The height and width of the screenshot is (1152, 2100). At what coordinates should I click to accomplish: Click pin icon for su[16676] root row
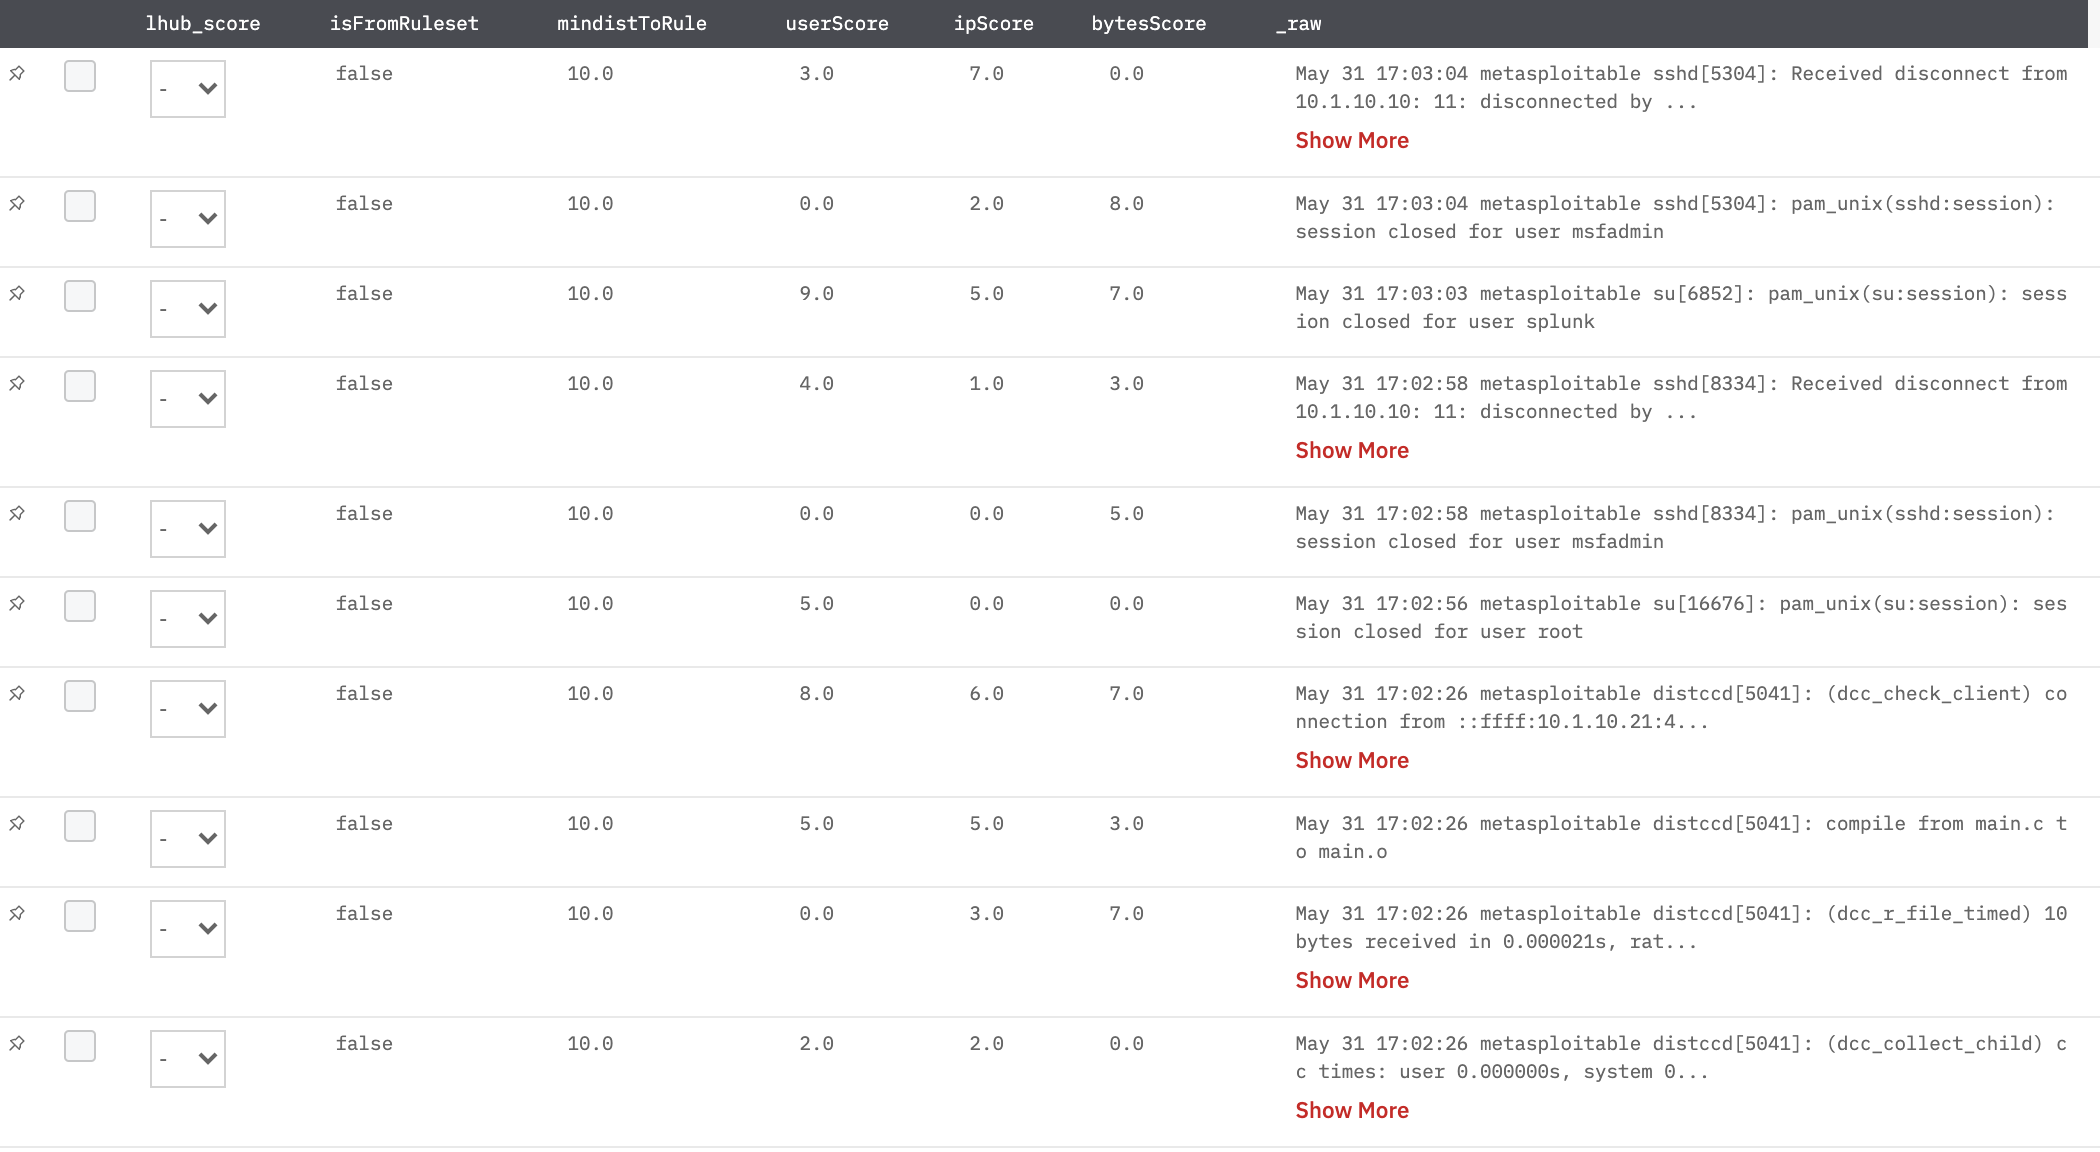pos(17,603)
